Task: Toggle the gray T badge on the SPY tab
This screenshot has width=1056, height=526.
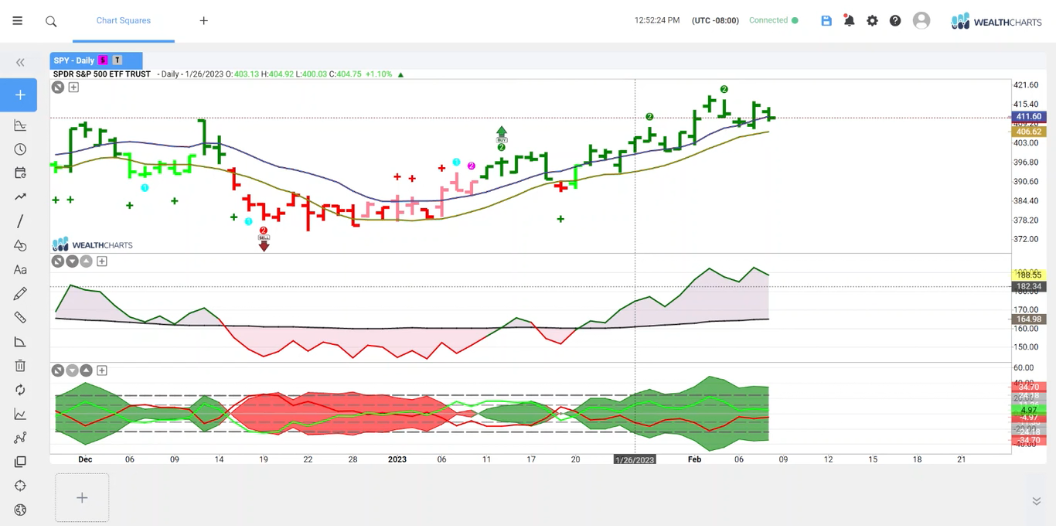Action: pyautogui.click(x=117, y=61)
